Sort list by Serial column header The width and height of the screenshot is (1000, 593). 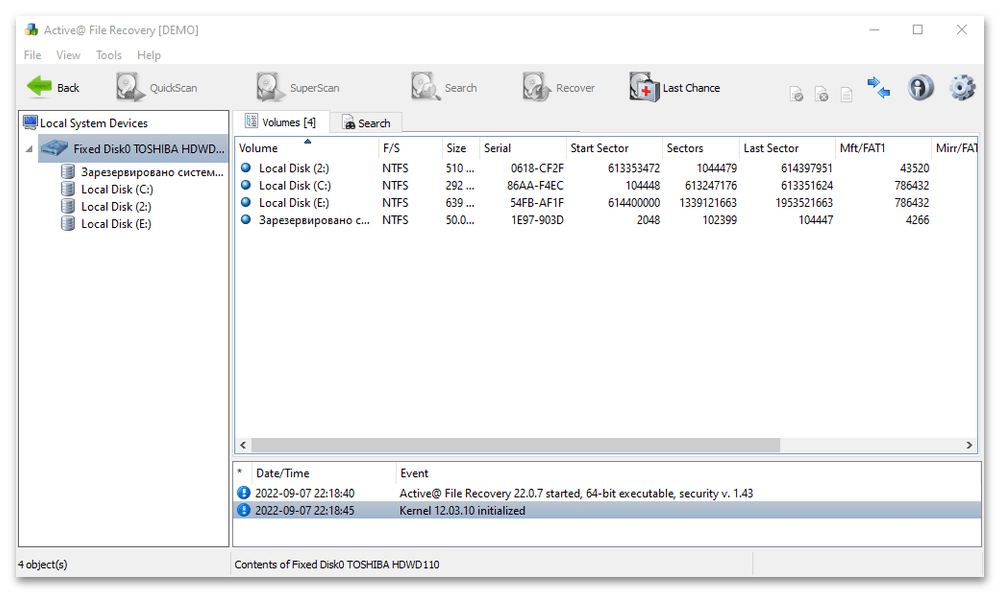point(497,148)
